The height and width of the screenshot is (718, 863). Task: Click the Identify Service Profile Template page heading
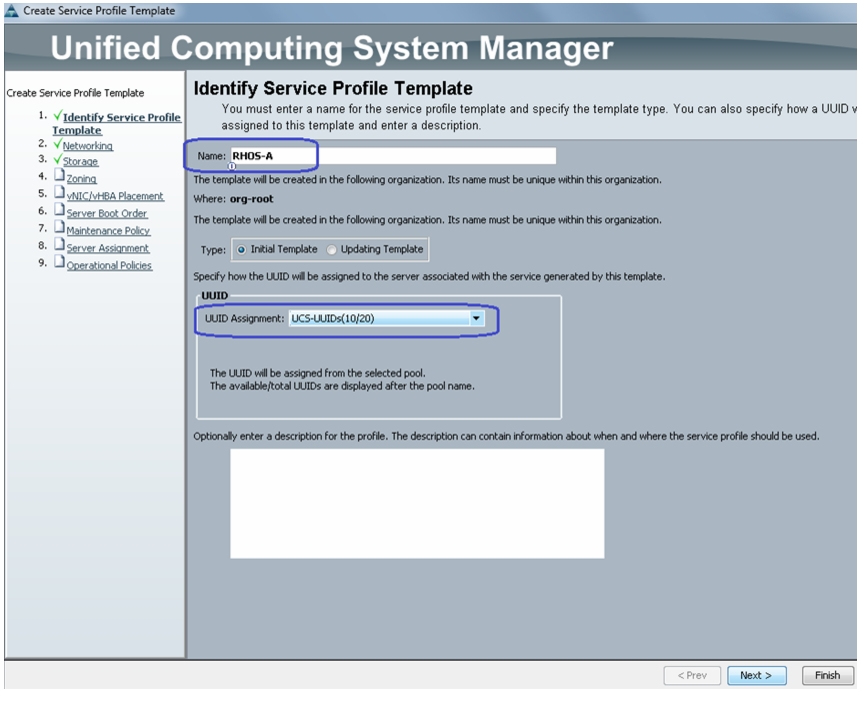[333, 88]
